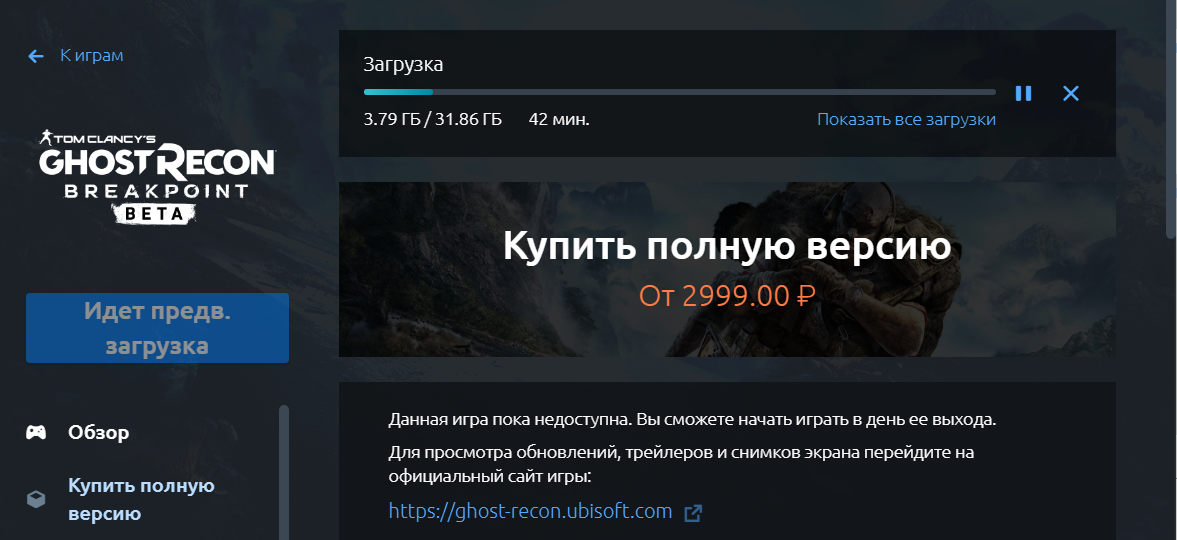Click the box icon beside Купить полную версию
Viewport: 1177px width, 540px height.
click(x=36, y=499)
